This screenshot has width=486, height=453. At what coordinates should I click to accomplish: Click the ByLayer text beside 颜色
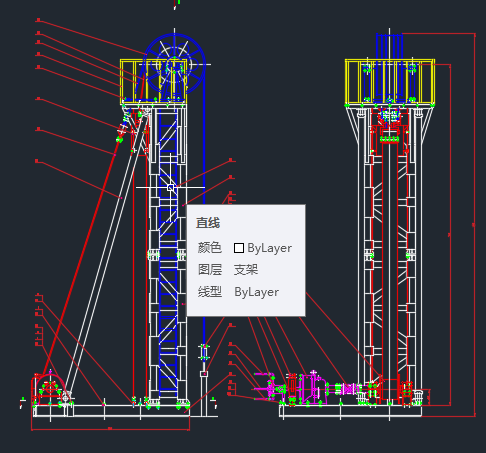coord(270,248)
